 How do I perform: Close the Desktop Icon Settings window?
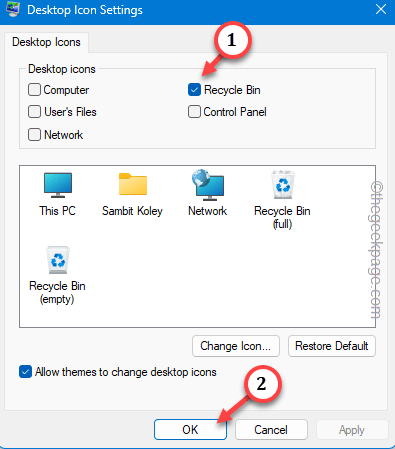tap(381, 9)
